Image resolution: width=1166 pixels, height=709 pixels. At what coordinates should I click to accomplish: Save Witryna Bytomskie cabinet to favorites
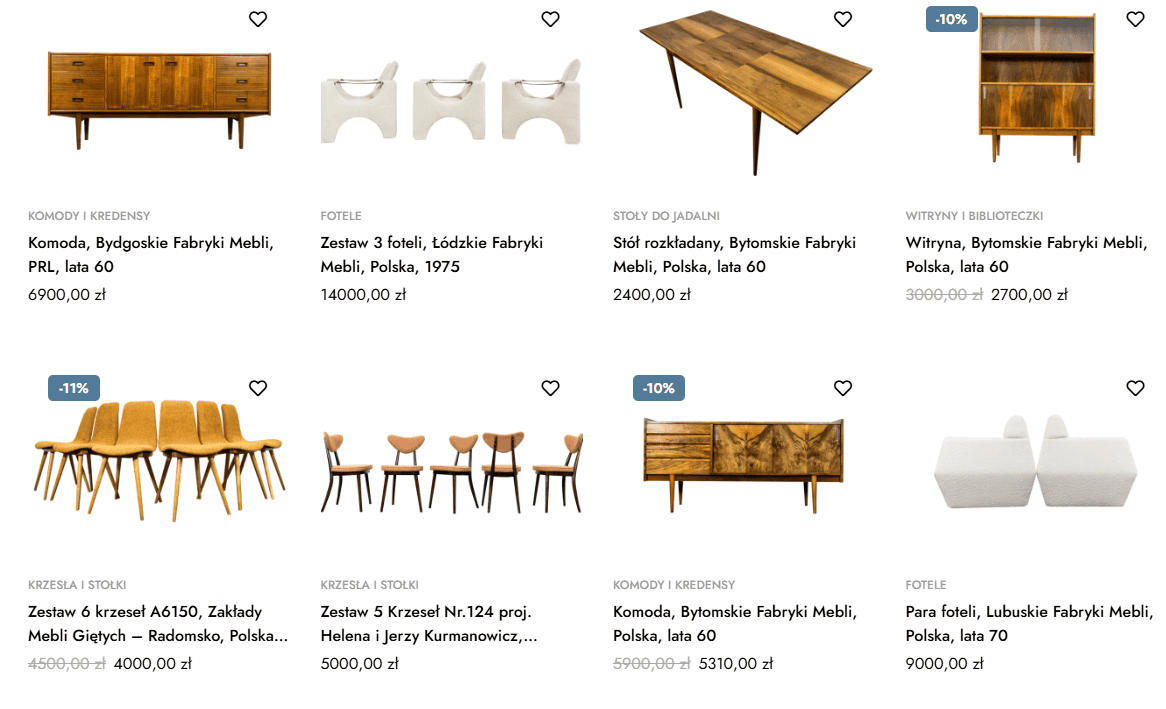pyautogui.click(x=1135, y=19)
